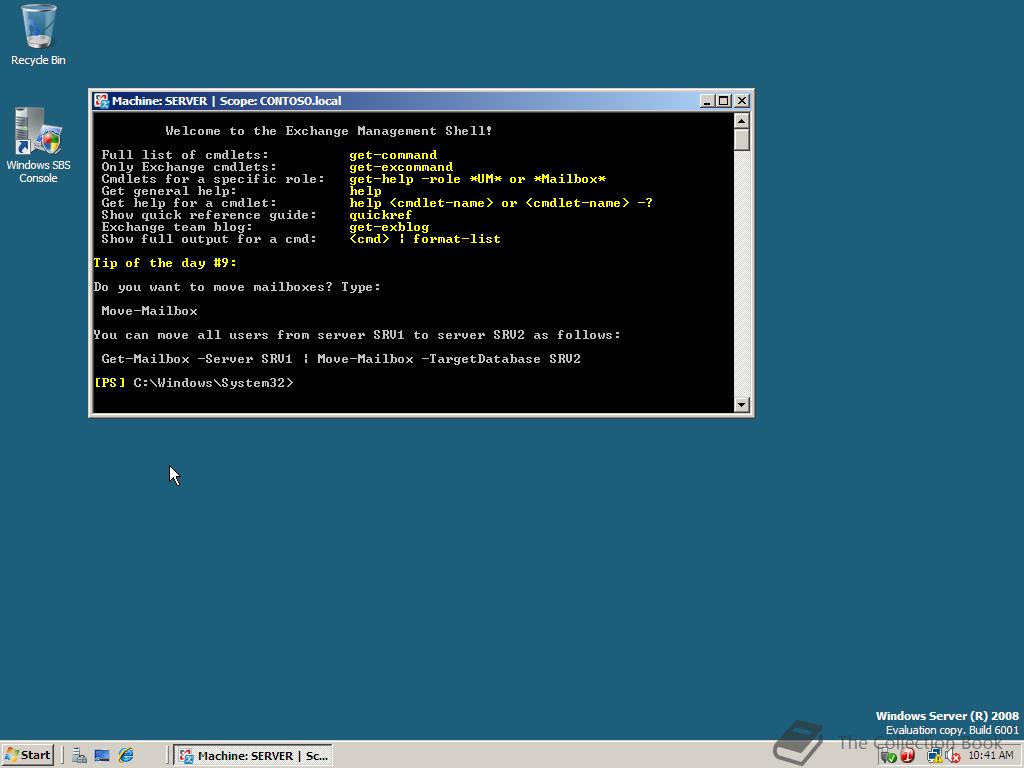Click 'Do you want to move mailboxes?' line
This screenshot has width=1024, height=768.
(x=237, y=287)
